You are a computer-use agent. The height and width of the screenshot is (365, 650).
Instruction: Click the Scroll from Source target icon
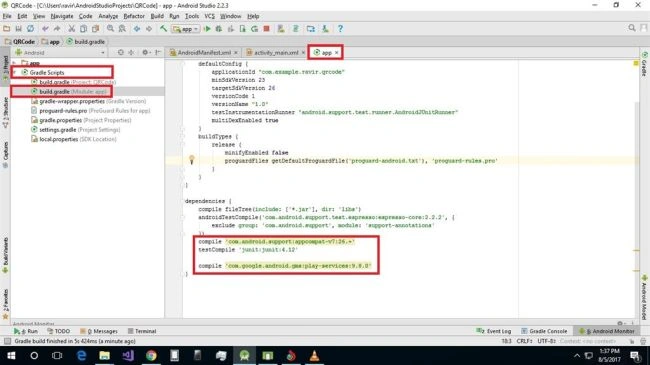[121, 53]
